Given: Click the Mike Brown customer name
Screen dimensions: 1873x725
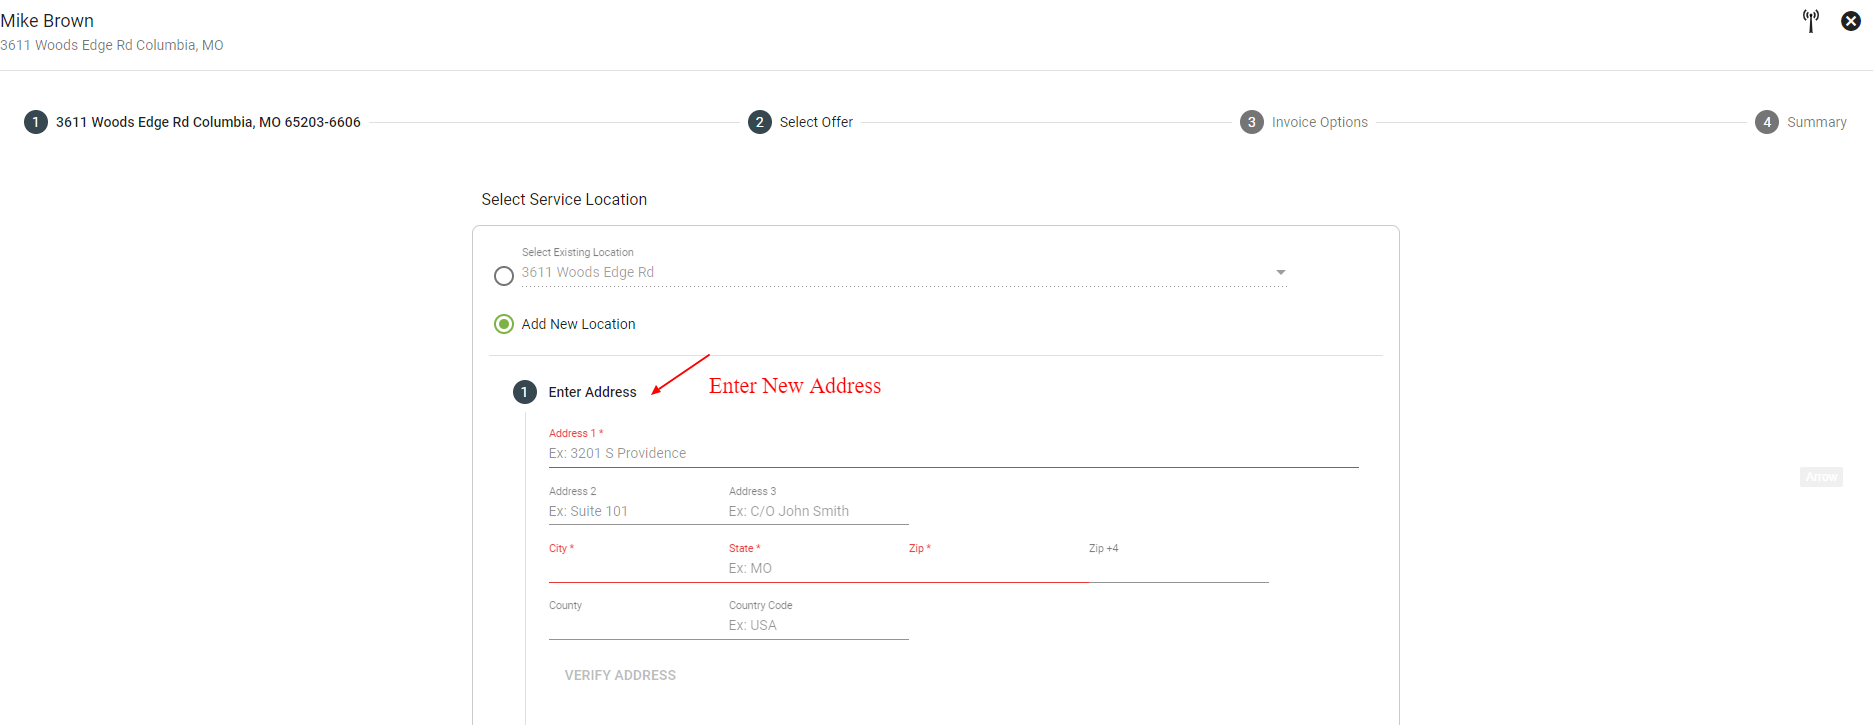Looking at the screenshot, I should 47,21.
